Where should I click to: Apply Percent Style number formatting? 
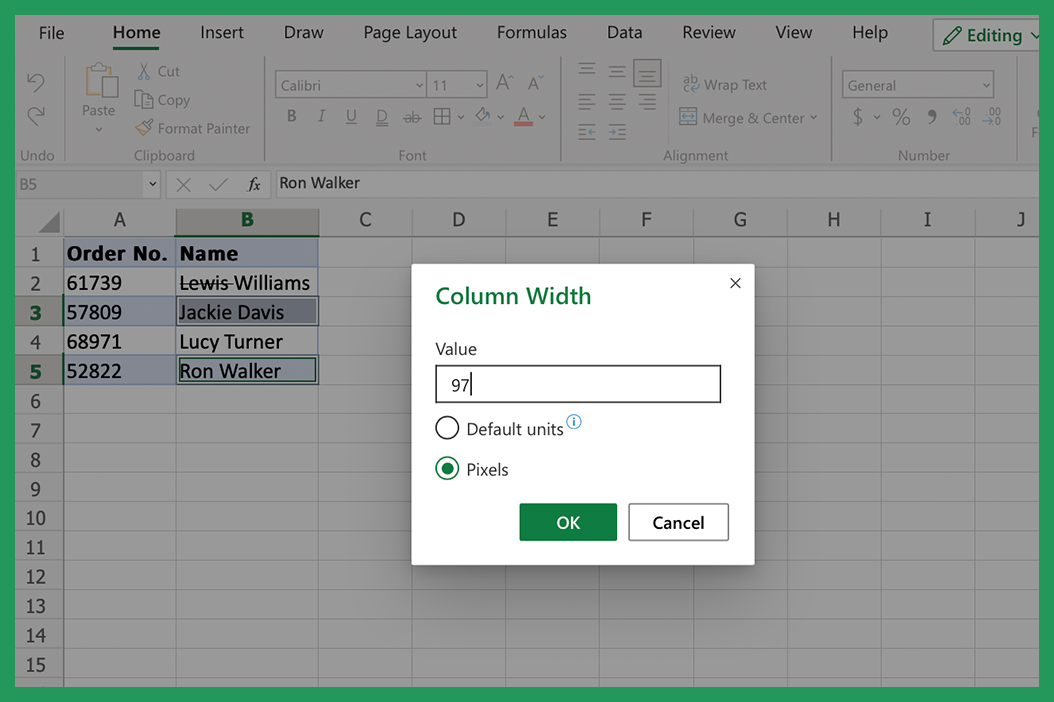pos(900,117)
